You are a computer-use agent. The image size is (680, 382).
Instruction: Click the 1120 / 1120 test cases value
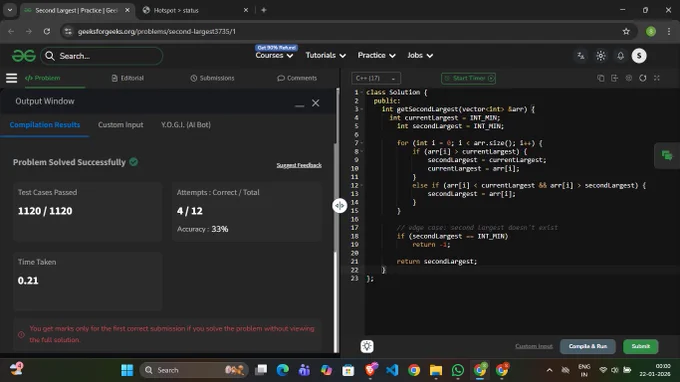(x=45, y=211)
